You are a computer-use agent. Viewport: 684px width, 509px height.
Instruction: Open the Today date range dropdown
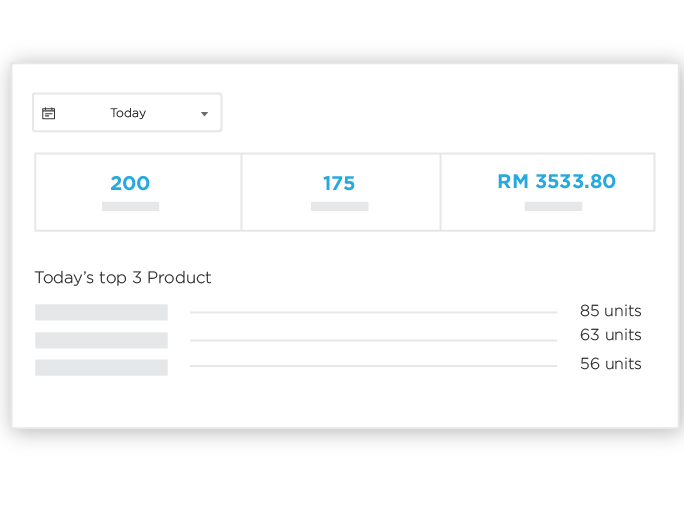[127, 113]
